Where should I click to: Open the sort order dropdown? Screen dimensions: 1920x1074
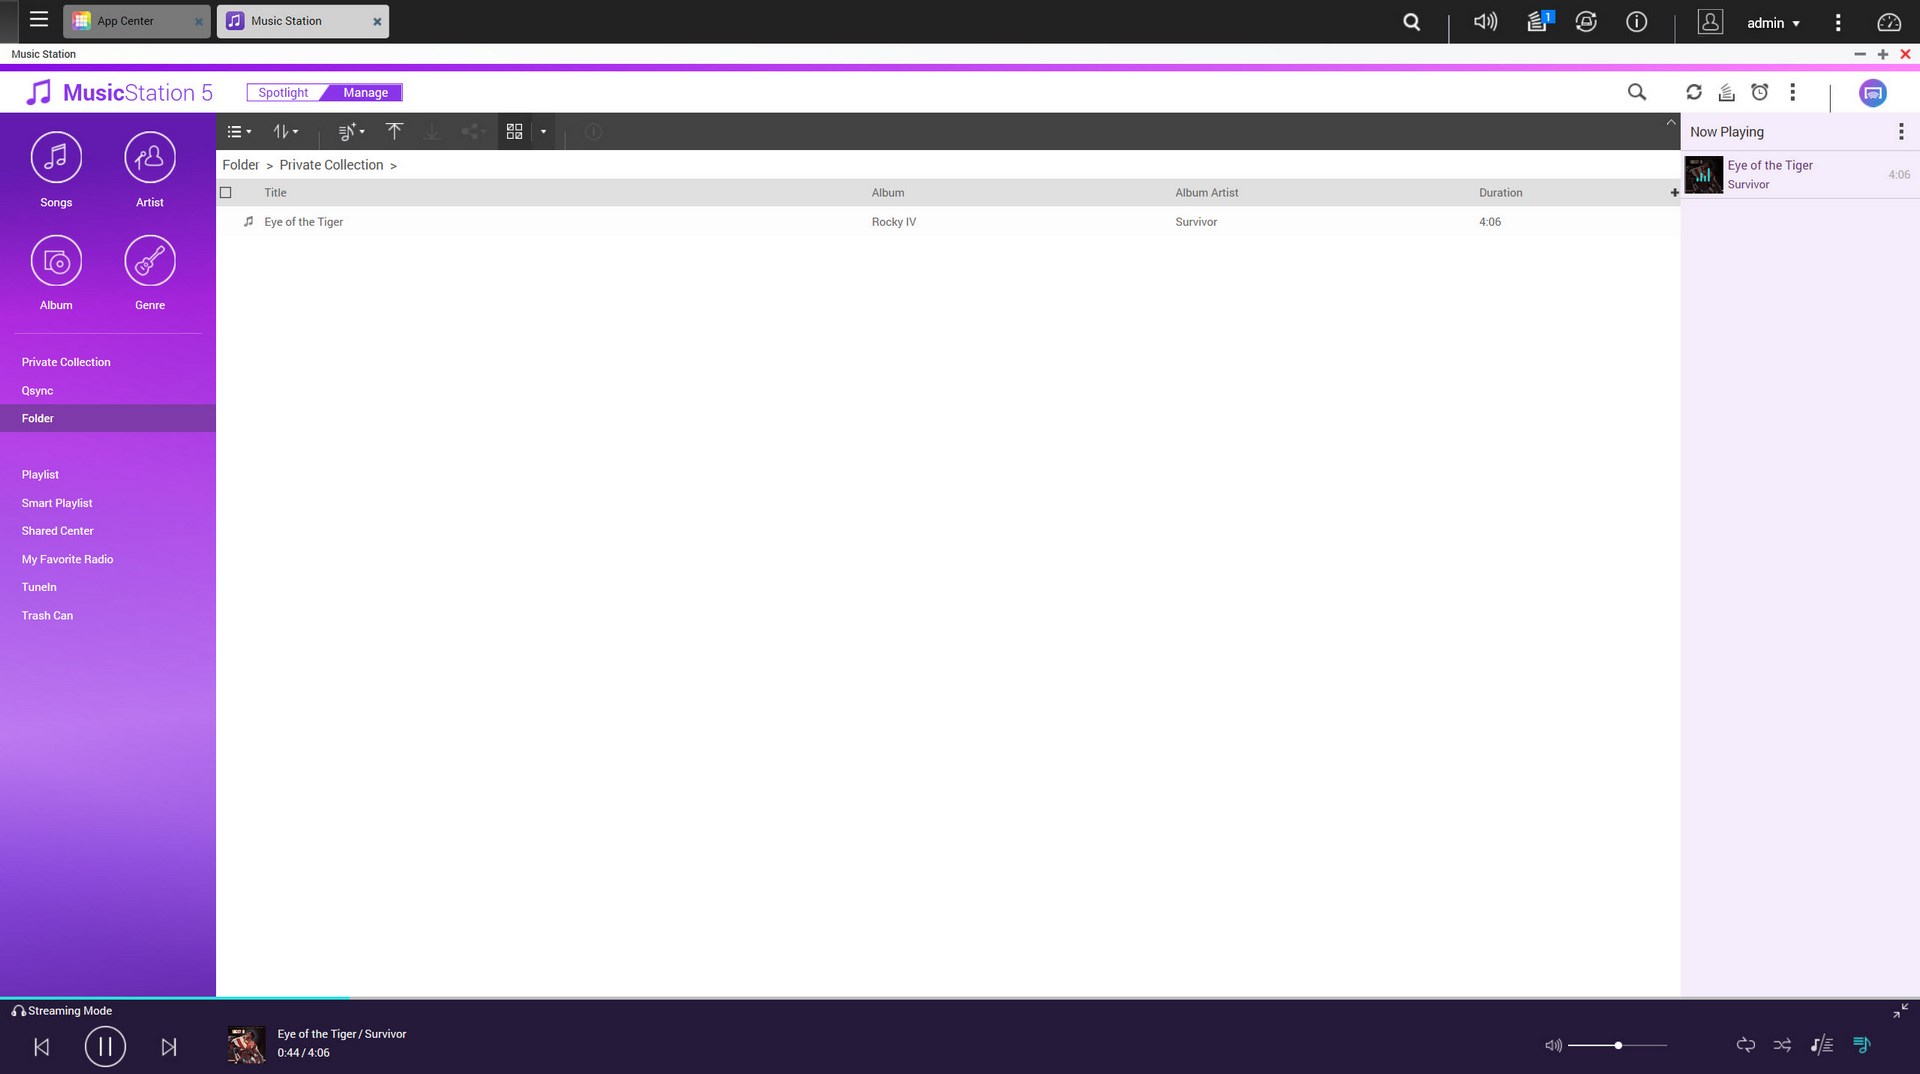286,132
